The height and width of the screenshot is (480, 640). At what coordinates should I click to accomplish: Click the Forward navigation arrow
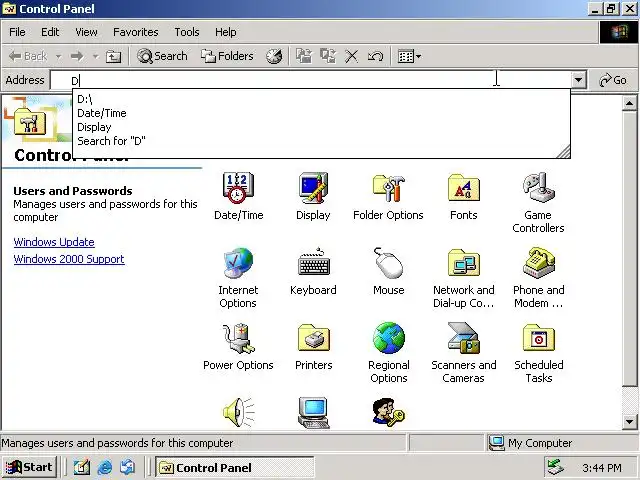point(77,56)
